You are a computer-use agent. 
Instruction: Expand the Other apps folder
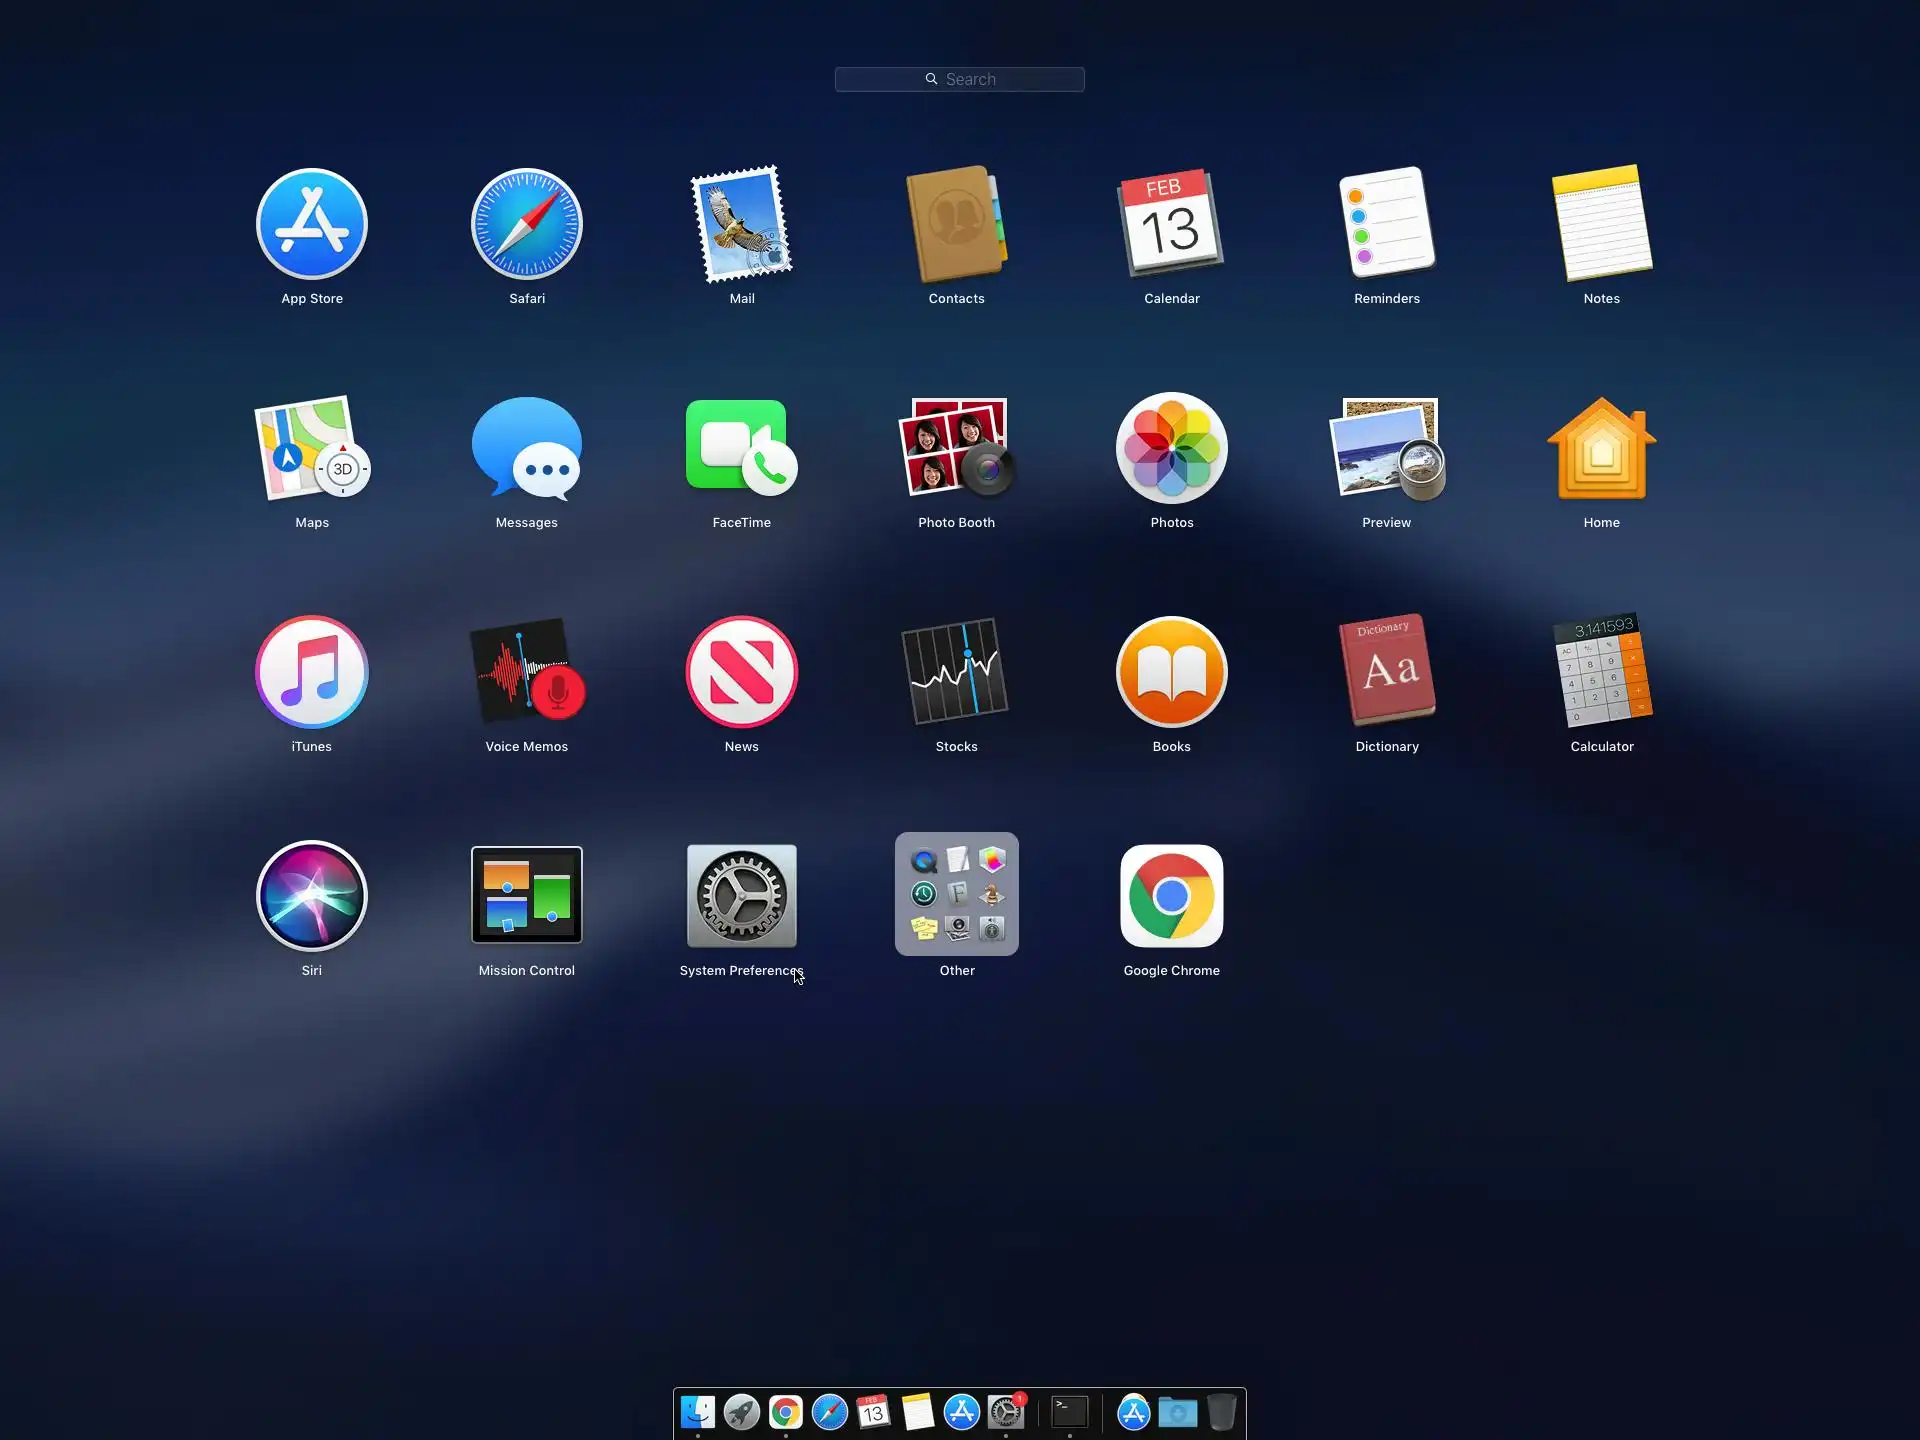(x=957, y=894)
